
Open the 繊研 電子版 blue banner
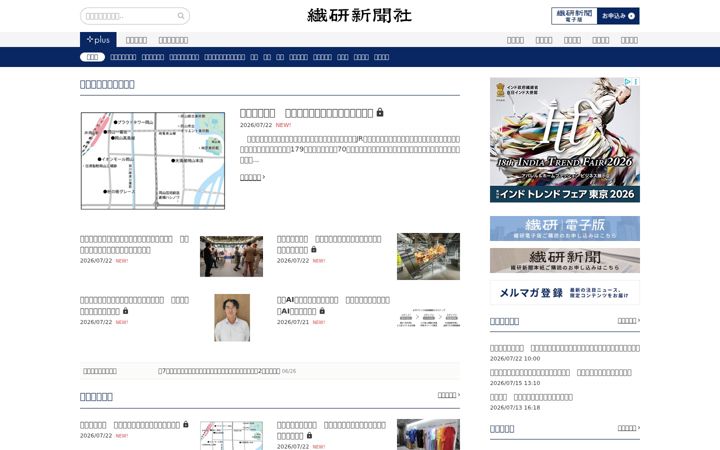point(565,228)
